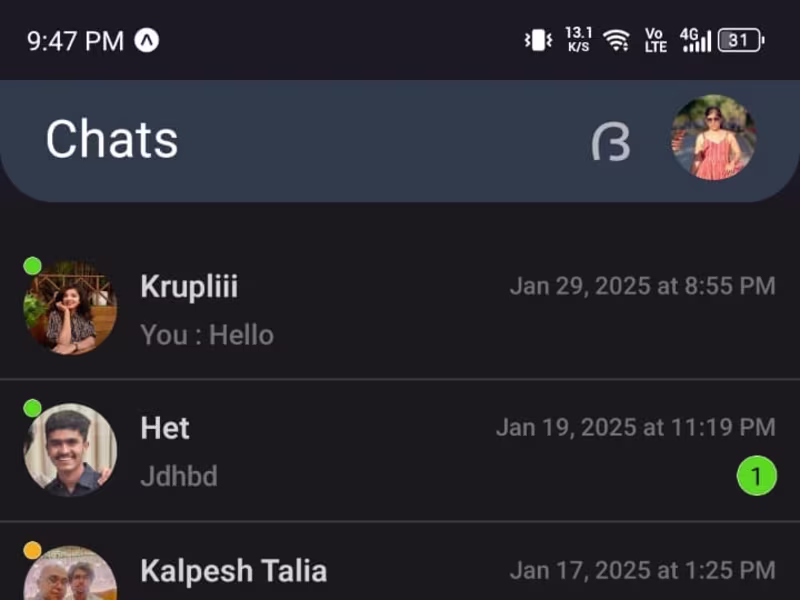This screenshot has width=800, height=600.
Task: Tap the vibrate mode icon in status bar
Action: point(539,41)
